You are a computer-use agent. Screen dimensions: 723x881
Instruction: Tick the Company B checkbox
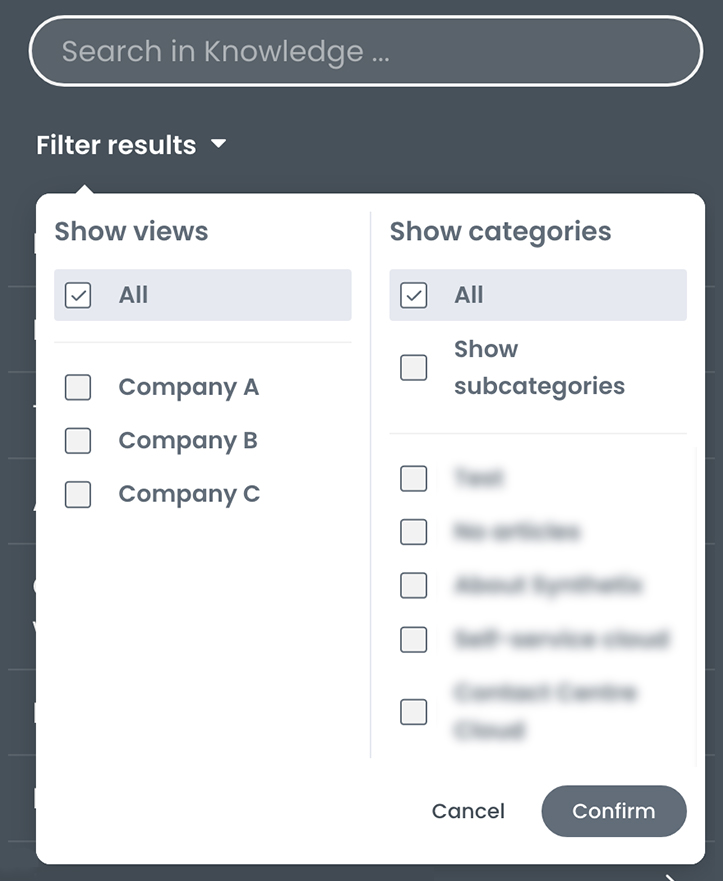coord(78,440)
